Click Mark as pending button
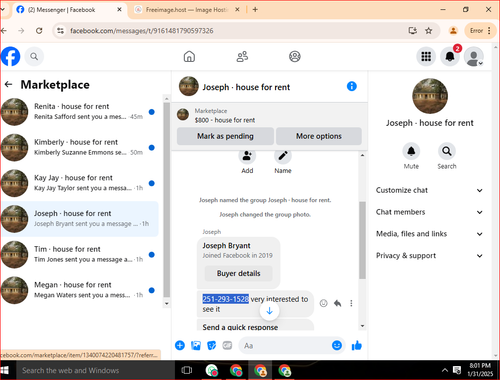 point(225,136)
